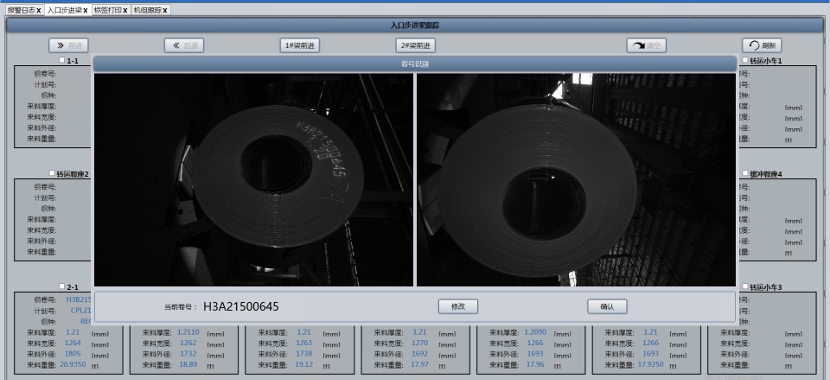830x380 pixels.
Task: Click the 修改 button in dialog
Action: pyautogui.click(x=458, y=306)
